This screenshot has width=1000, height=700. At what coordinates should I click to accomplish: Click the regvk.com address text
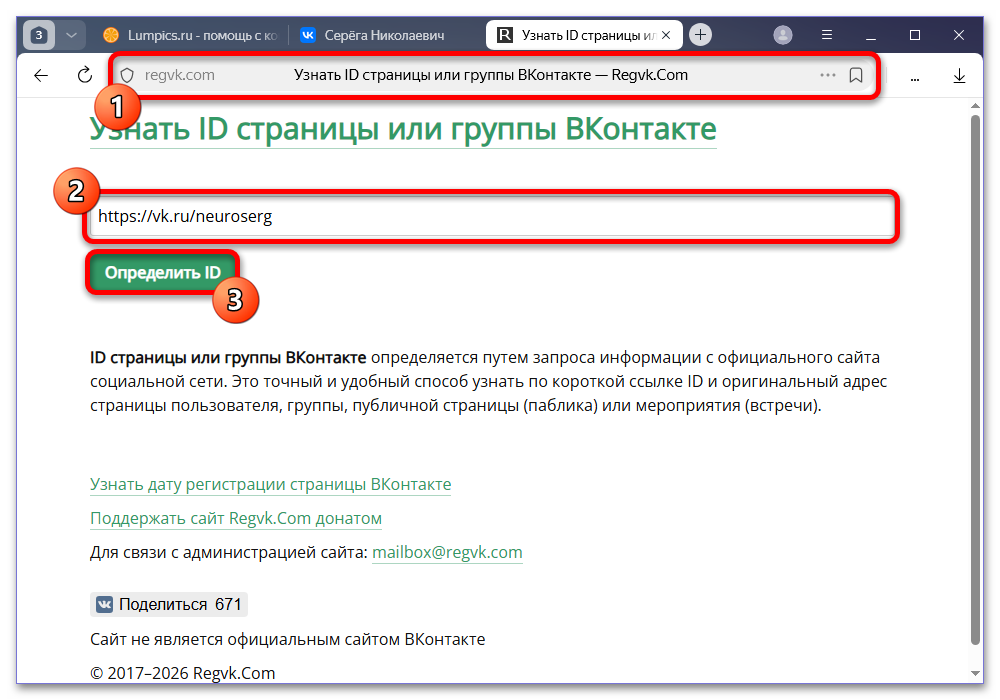(179, 75)
